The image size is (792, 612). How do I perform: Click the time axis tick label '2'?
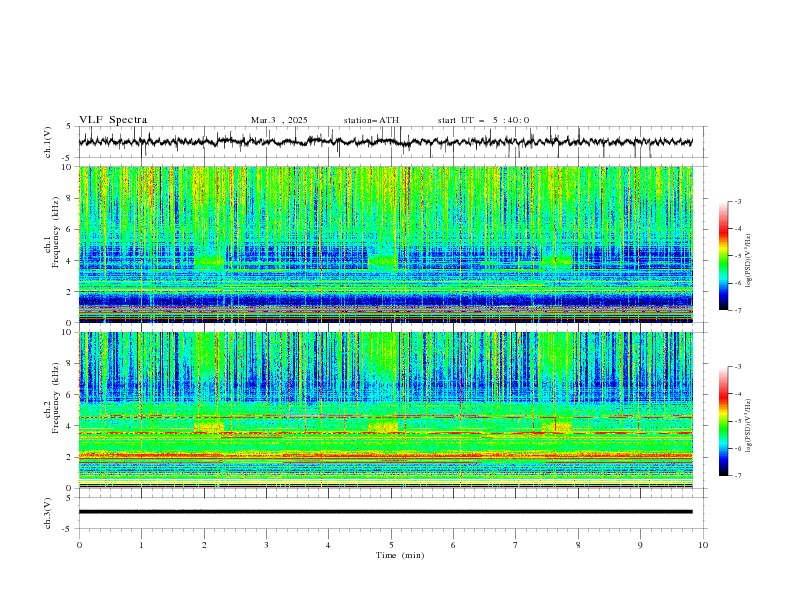tap(204, 545)
